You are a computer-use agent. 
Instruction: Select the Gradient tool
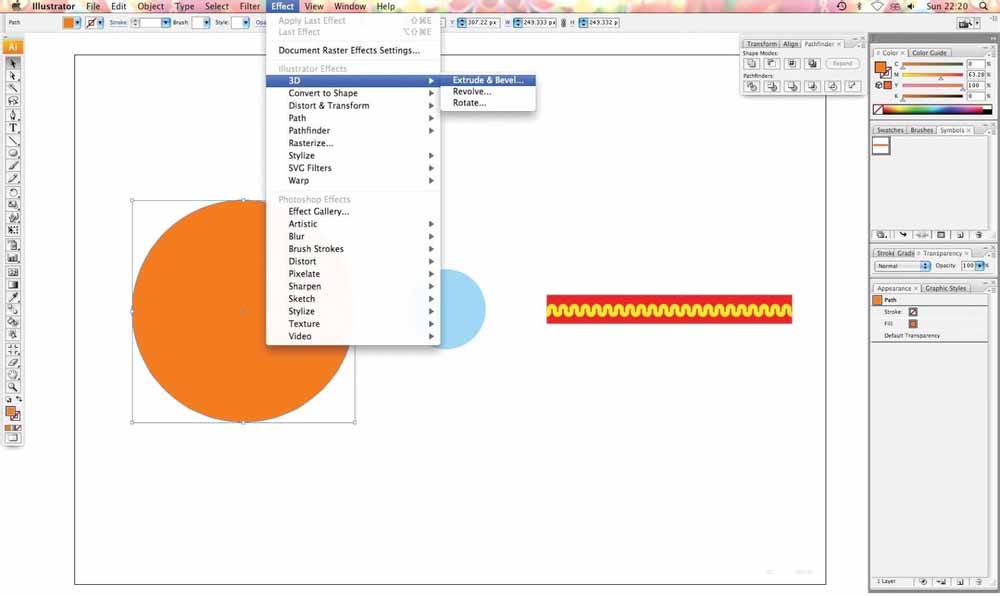13,284
